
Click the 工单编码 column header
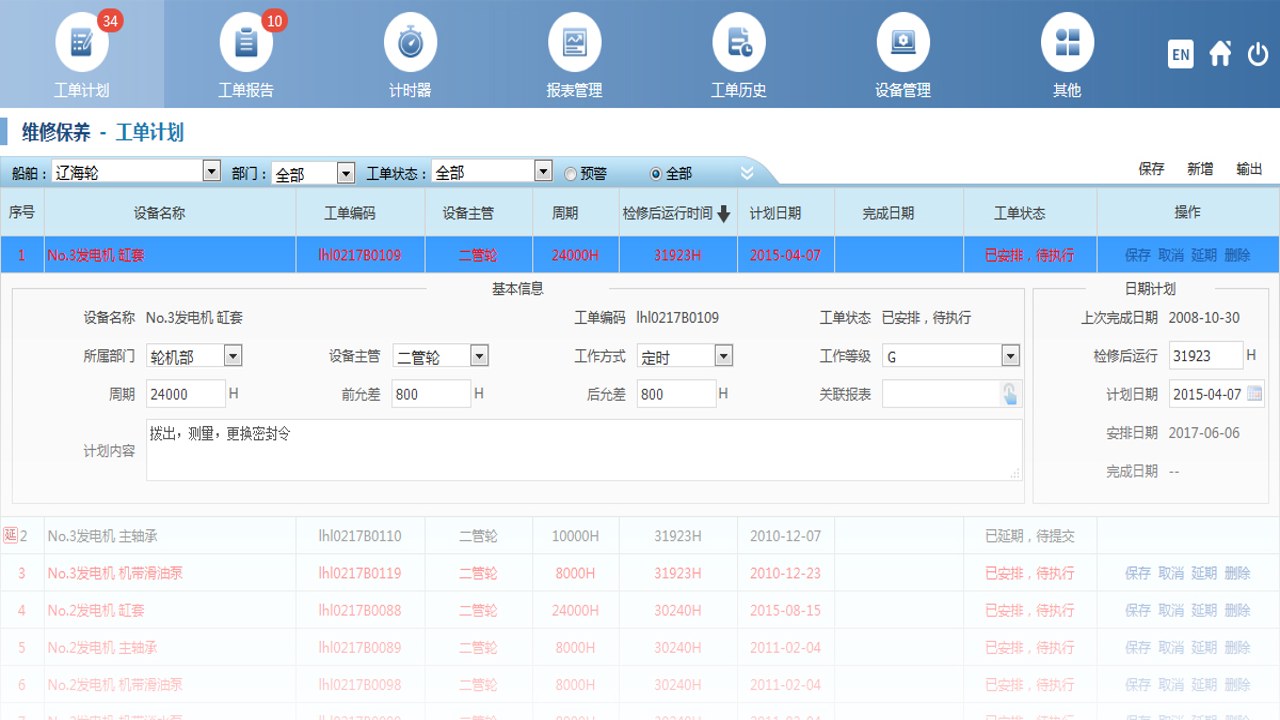point(350,213)
